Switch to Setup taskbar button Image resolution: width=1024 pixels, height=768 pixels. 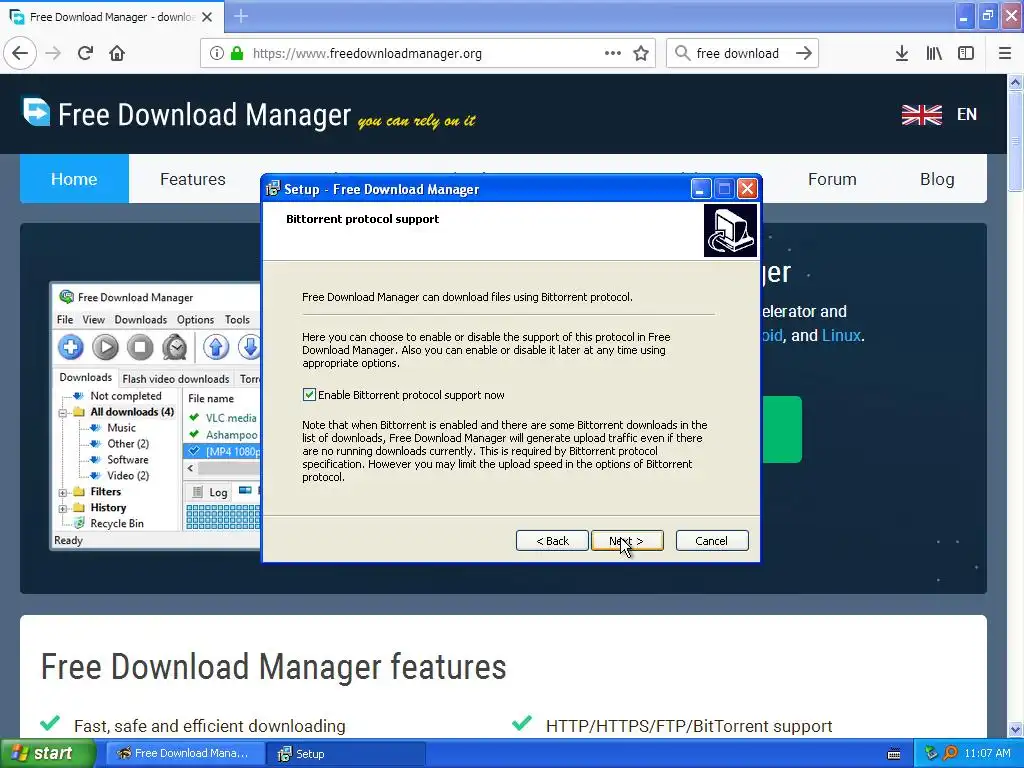coord(345,754)
